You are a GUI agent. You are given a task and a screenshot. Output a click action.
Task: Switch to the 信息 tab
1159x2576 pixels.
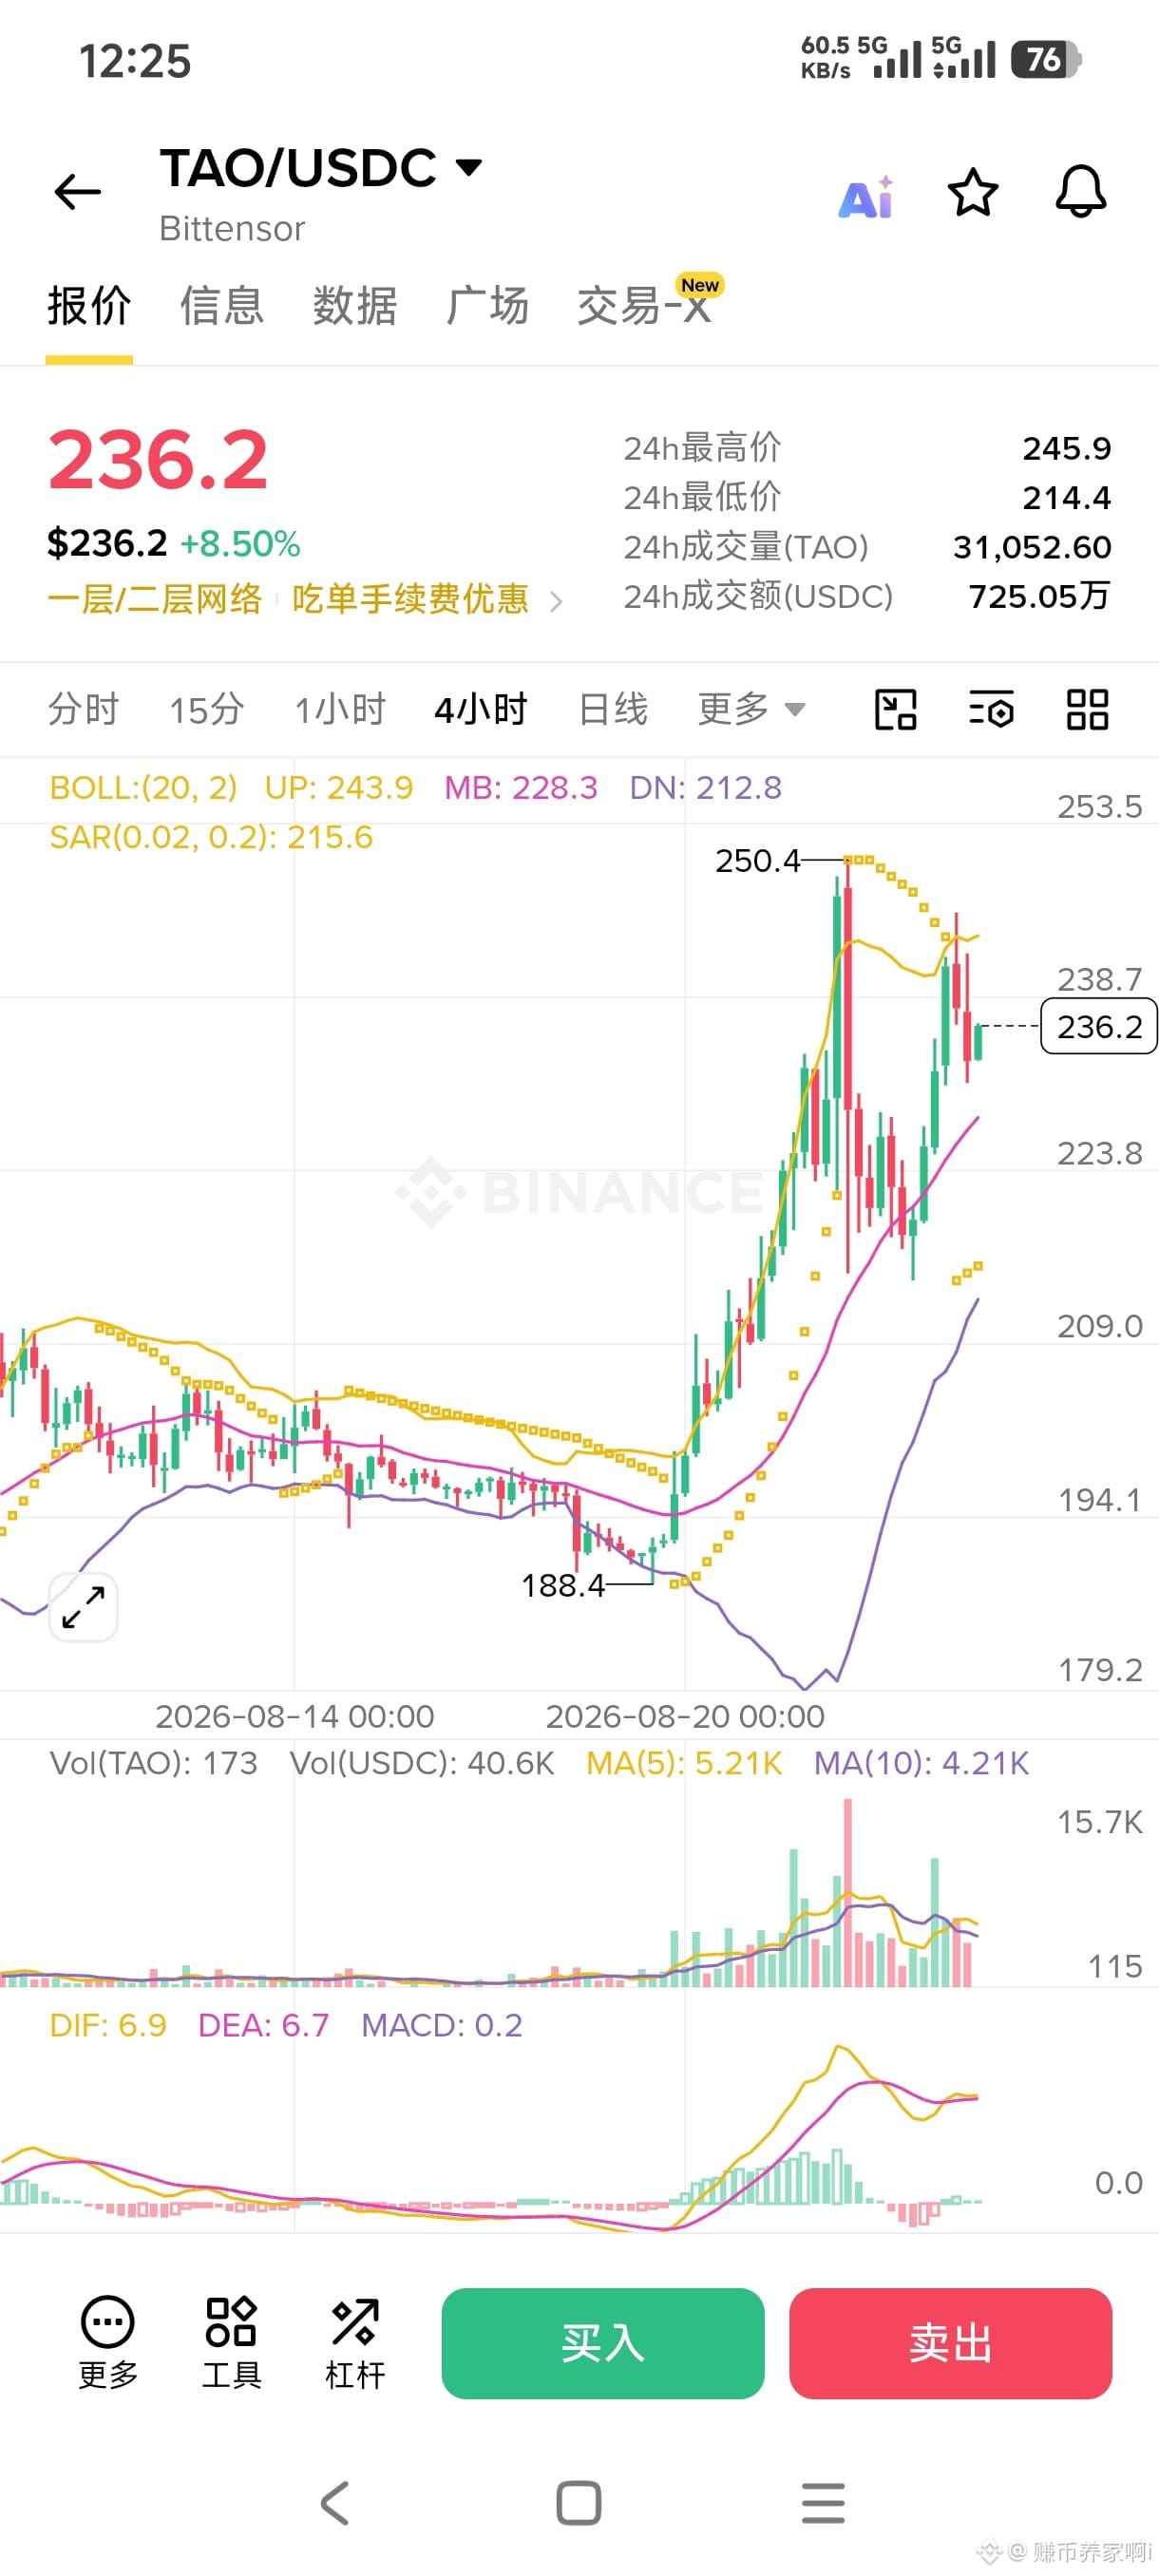tap(221, 306)
